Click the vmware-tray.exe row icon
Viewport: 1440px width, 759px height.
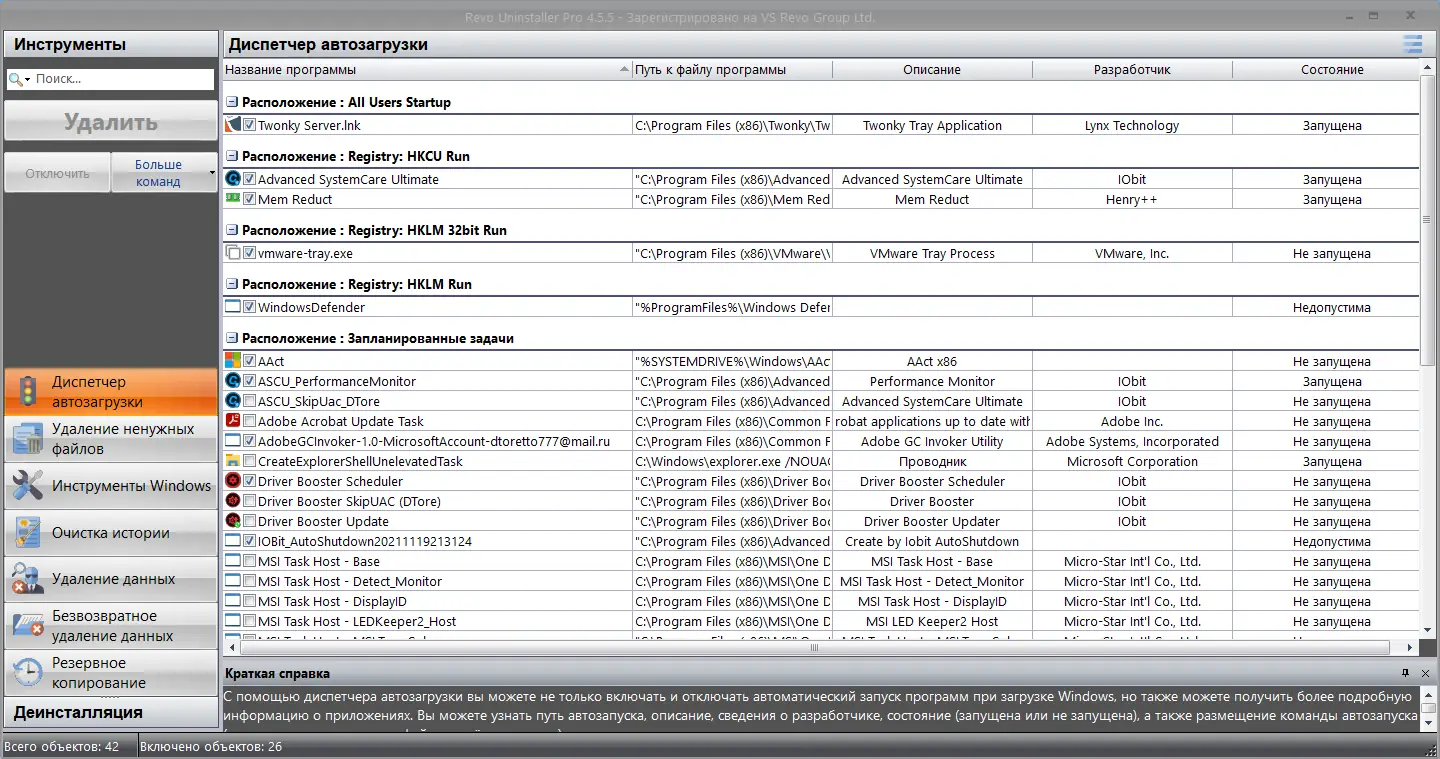tap(233, 253)
